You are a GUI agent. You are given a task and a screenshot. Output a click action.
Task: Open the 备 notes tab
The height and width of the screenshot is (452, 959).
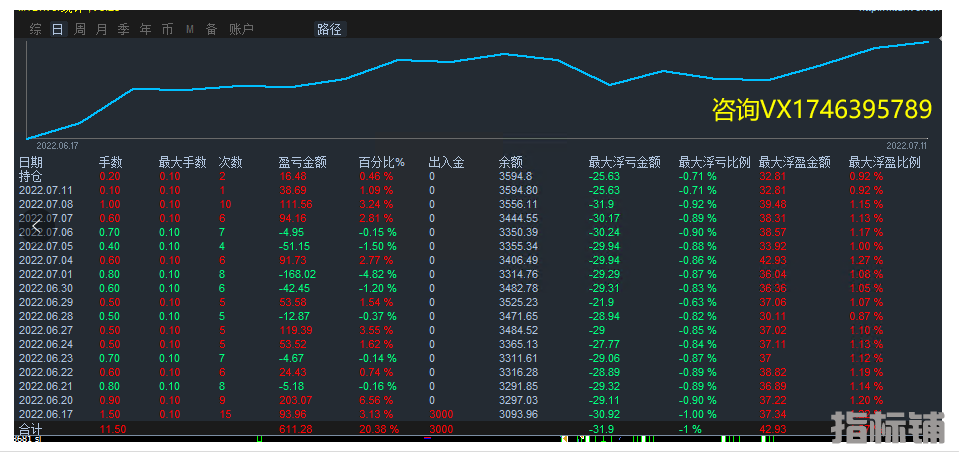click(x=211, y=29)
